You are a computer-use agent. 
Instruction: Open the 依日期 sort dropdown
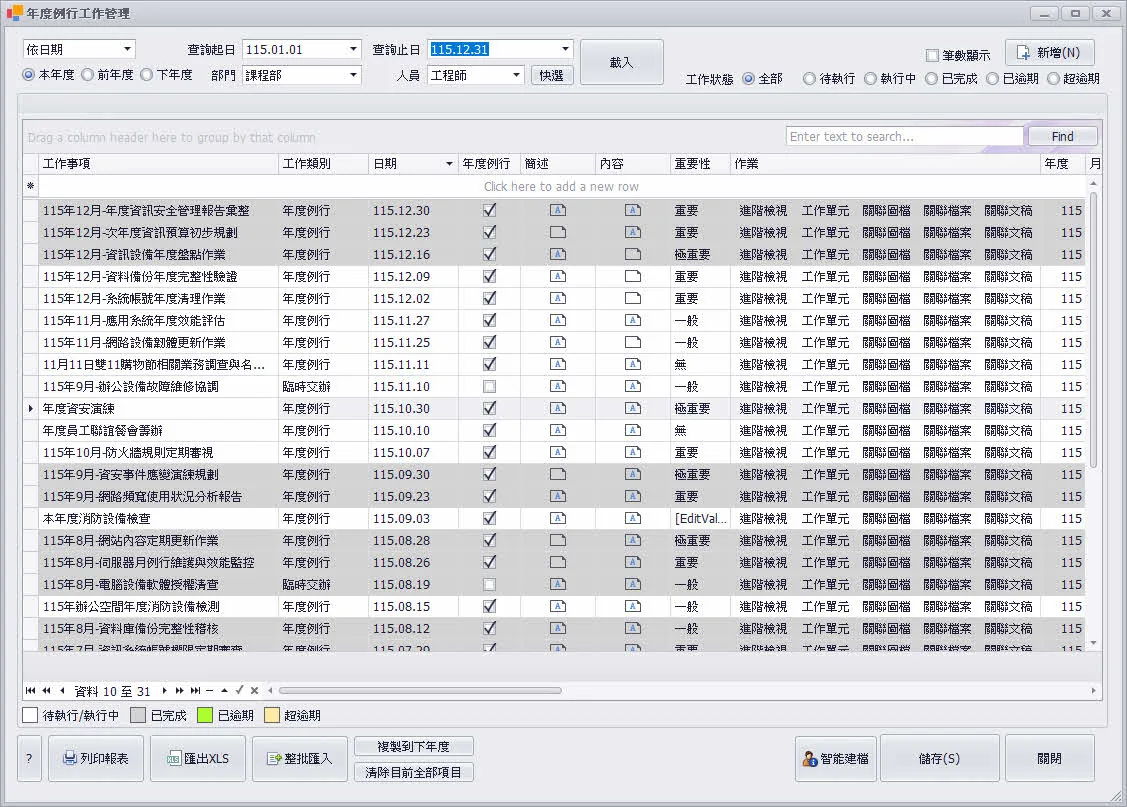pos(127,49)
